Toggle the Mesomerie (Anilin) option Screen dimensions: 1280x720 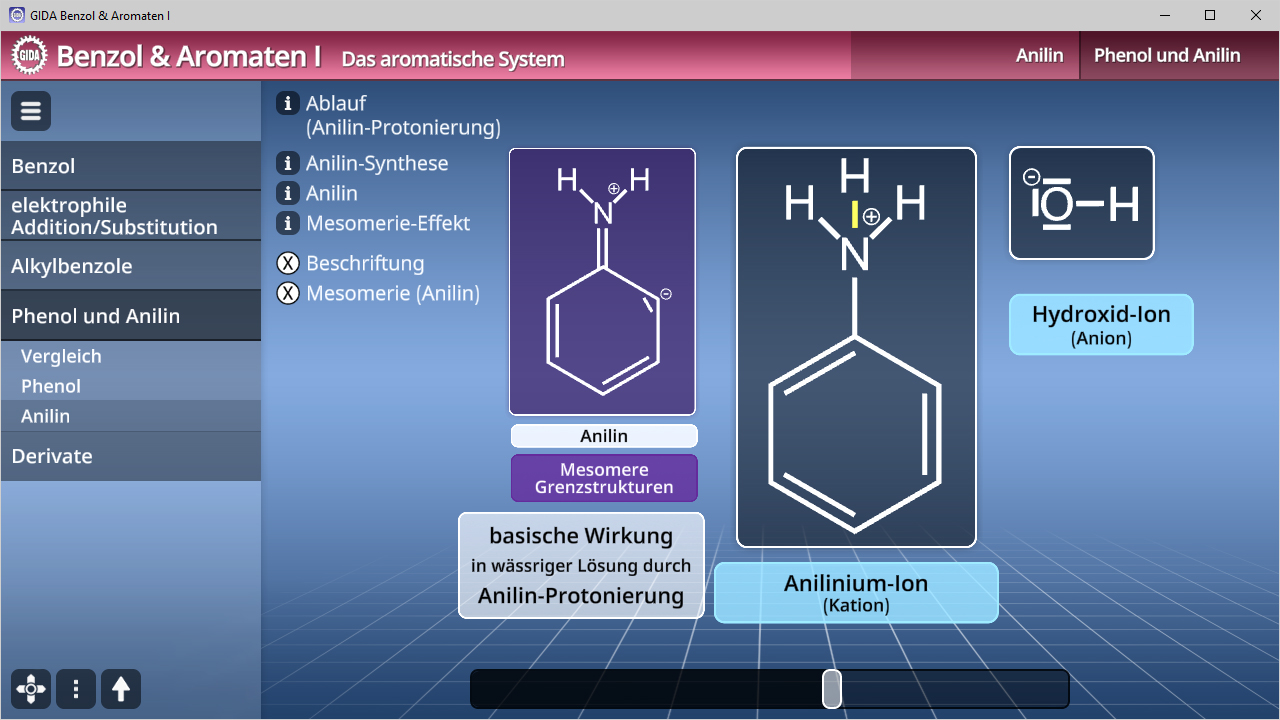(288, 293)
